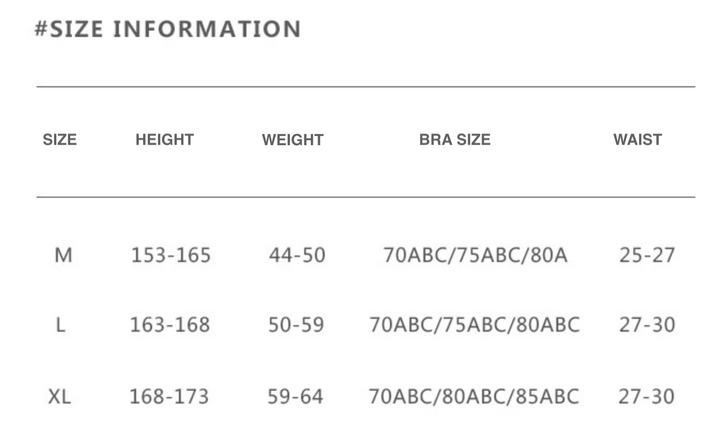Click the 27-30 waist value in XL row

(646, 397)
